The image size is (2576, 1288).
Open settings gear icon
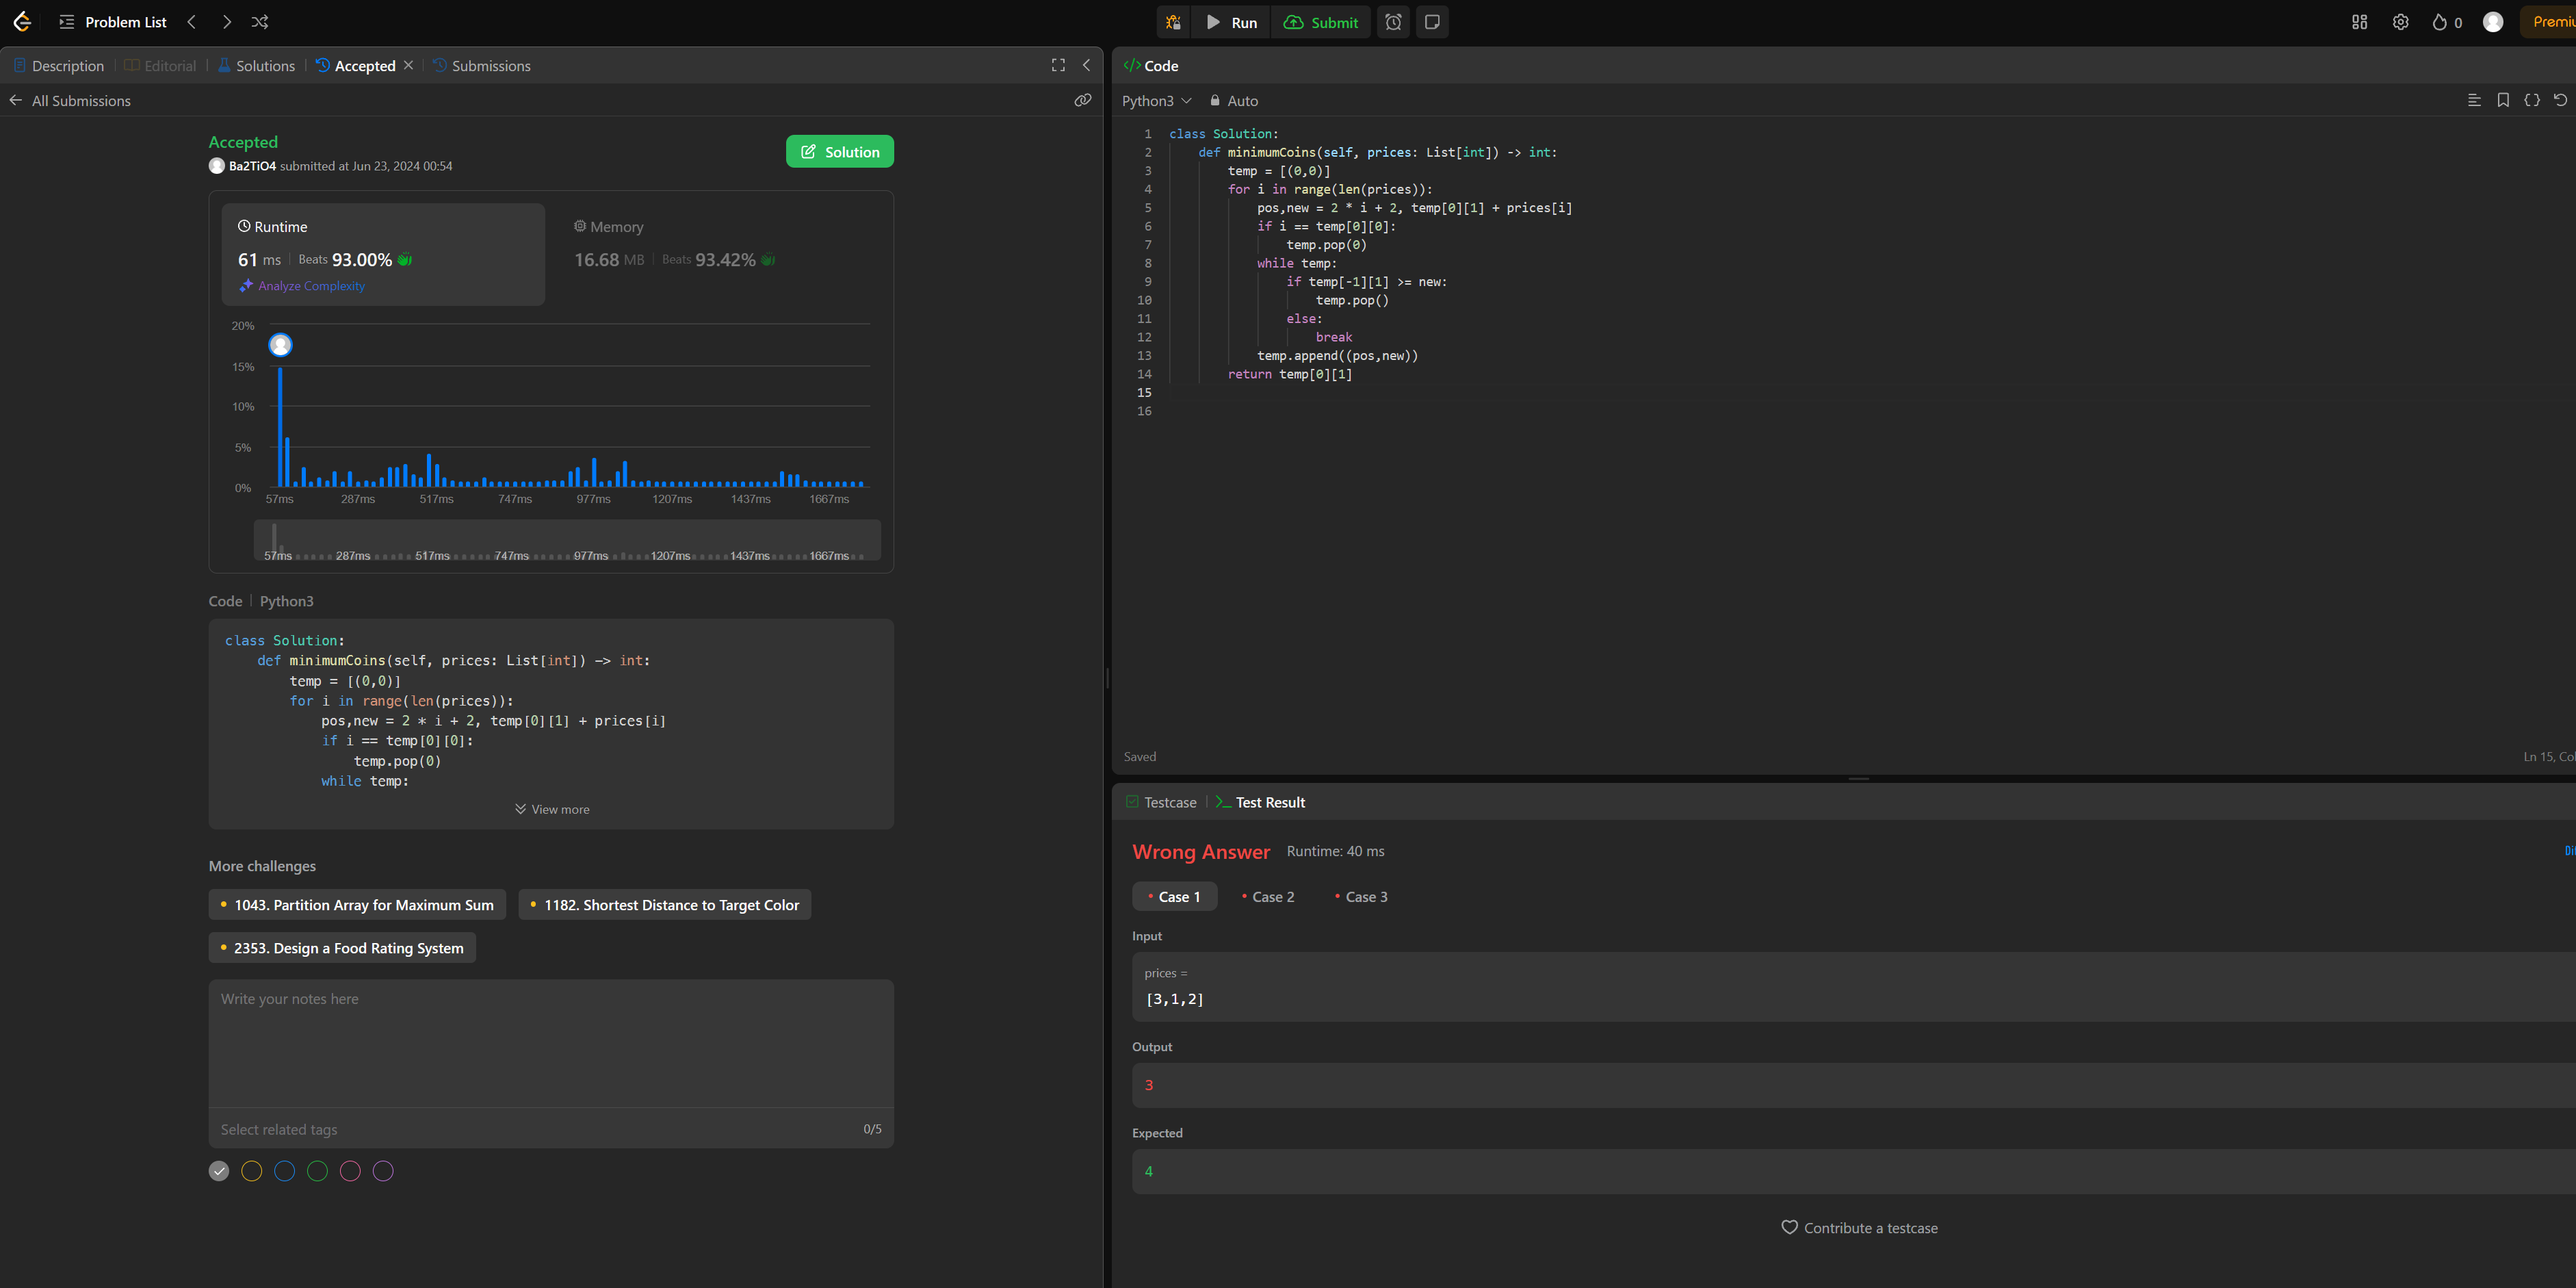click(x=2400, y=22)
